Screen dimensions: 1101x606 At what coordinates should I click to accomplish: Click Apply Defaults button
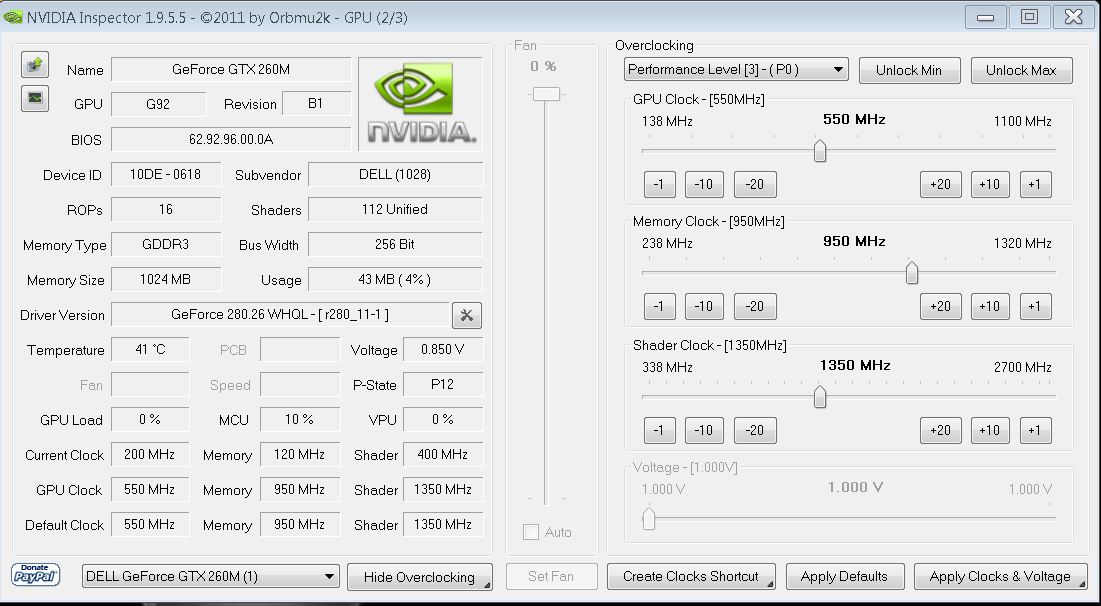pos(845,577)
